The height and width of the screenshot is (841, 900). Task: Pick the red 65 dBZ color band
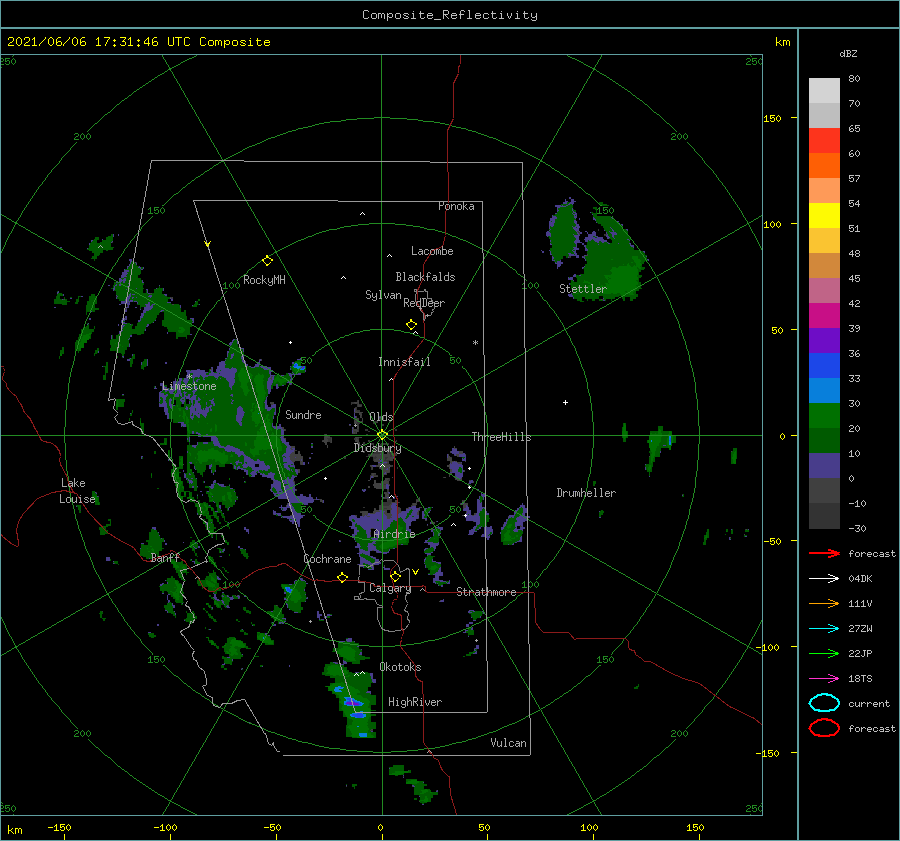[824, 141]
